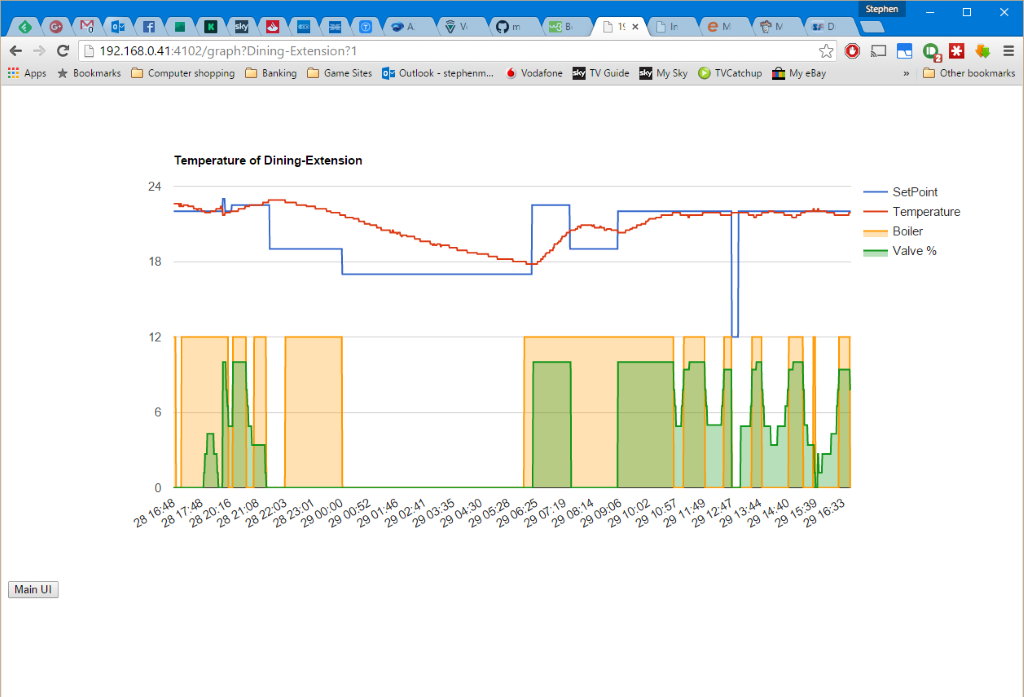Click the address bar URL field
Viewport: 1024px width, 697px height.
click(451, 51)
